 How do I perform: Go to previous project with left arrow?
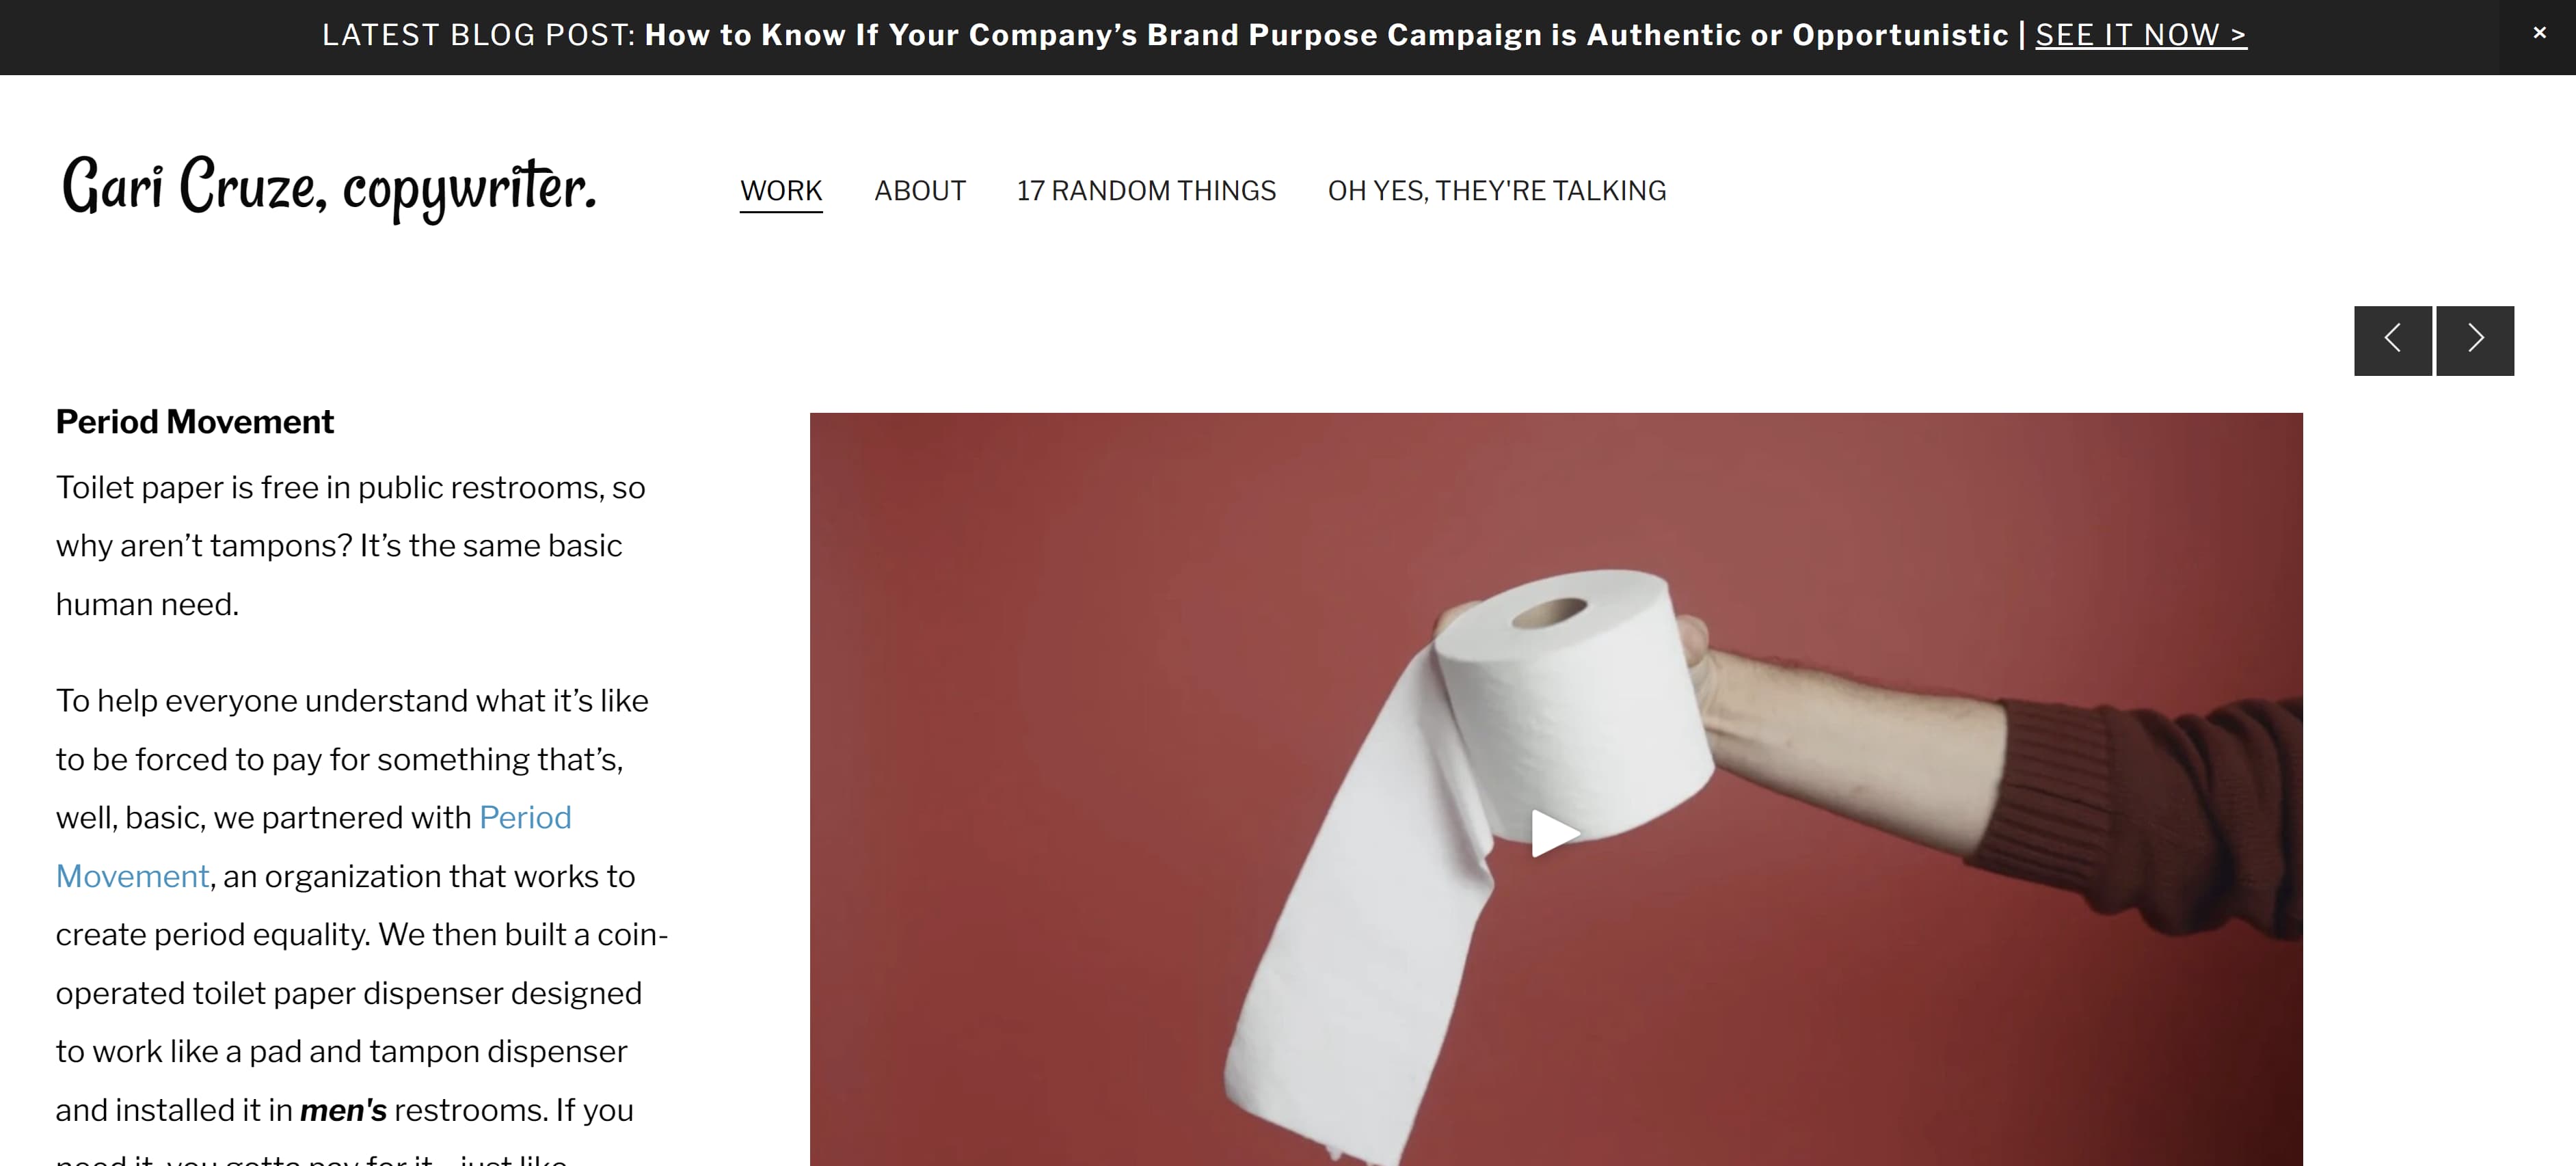click(2392, 340)
